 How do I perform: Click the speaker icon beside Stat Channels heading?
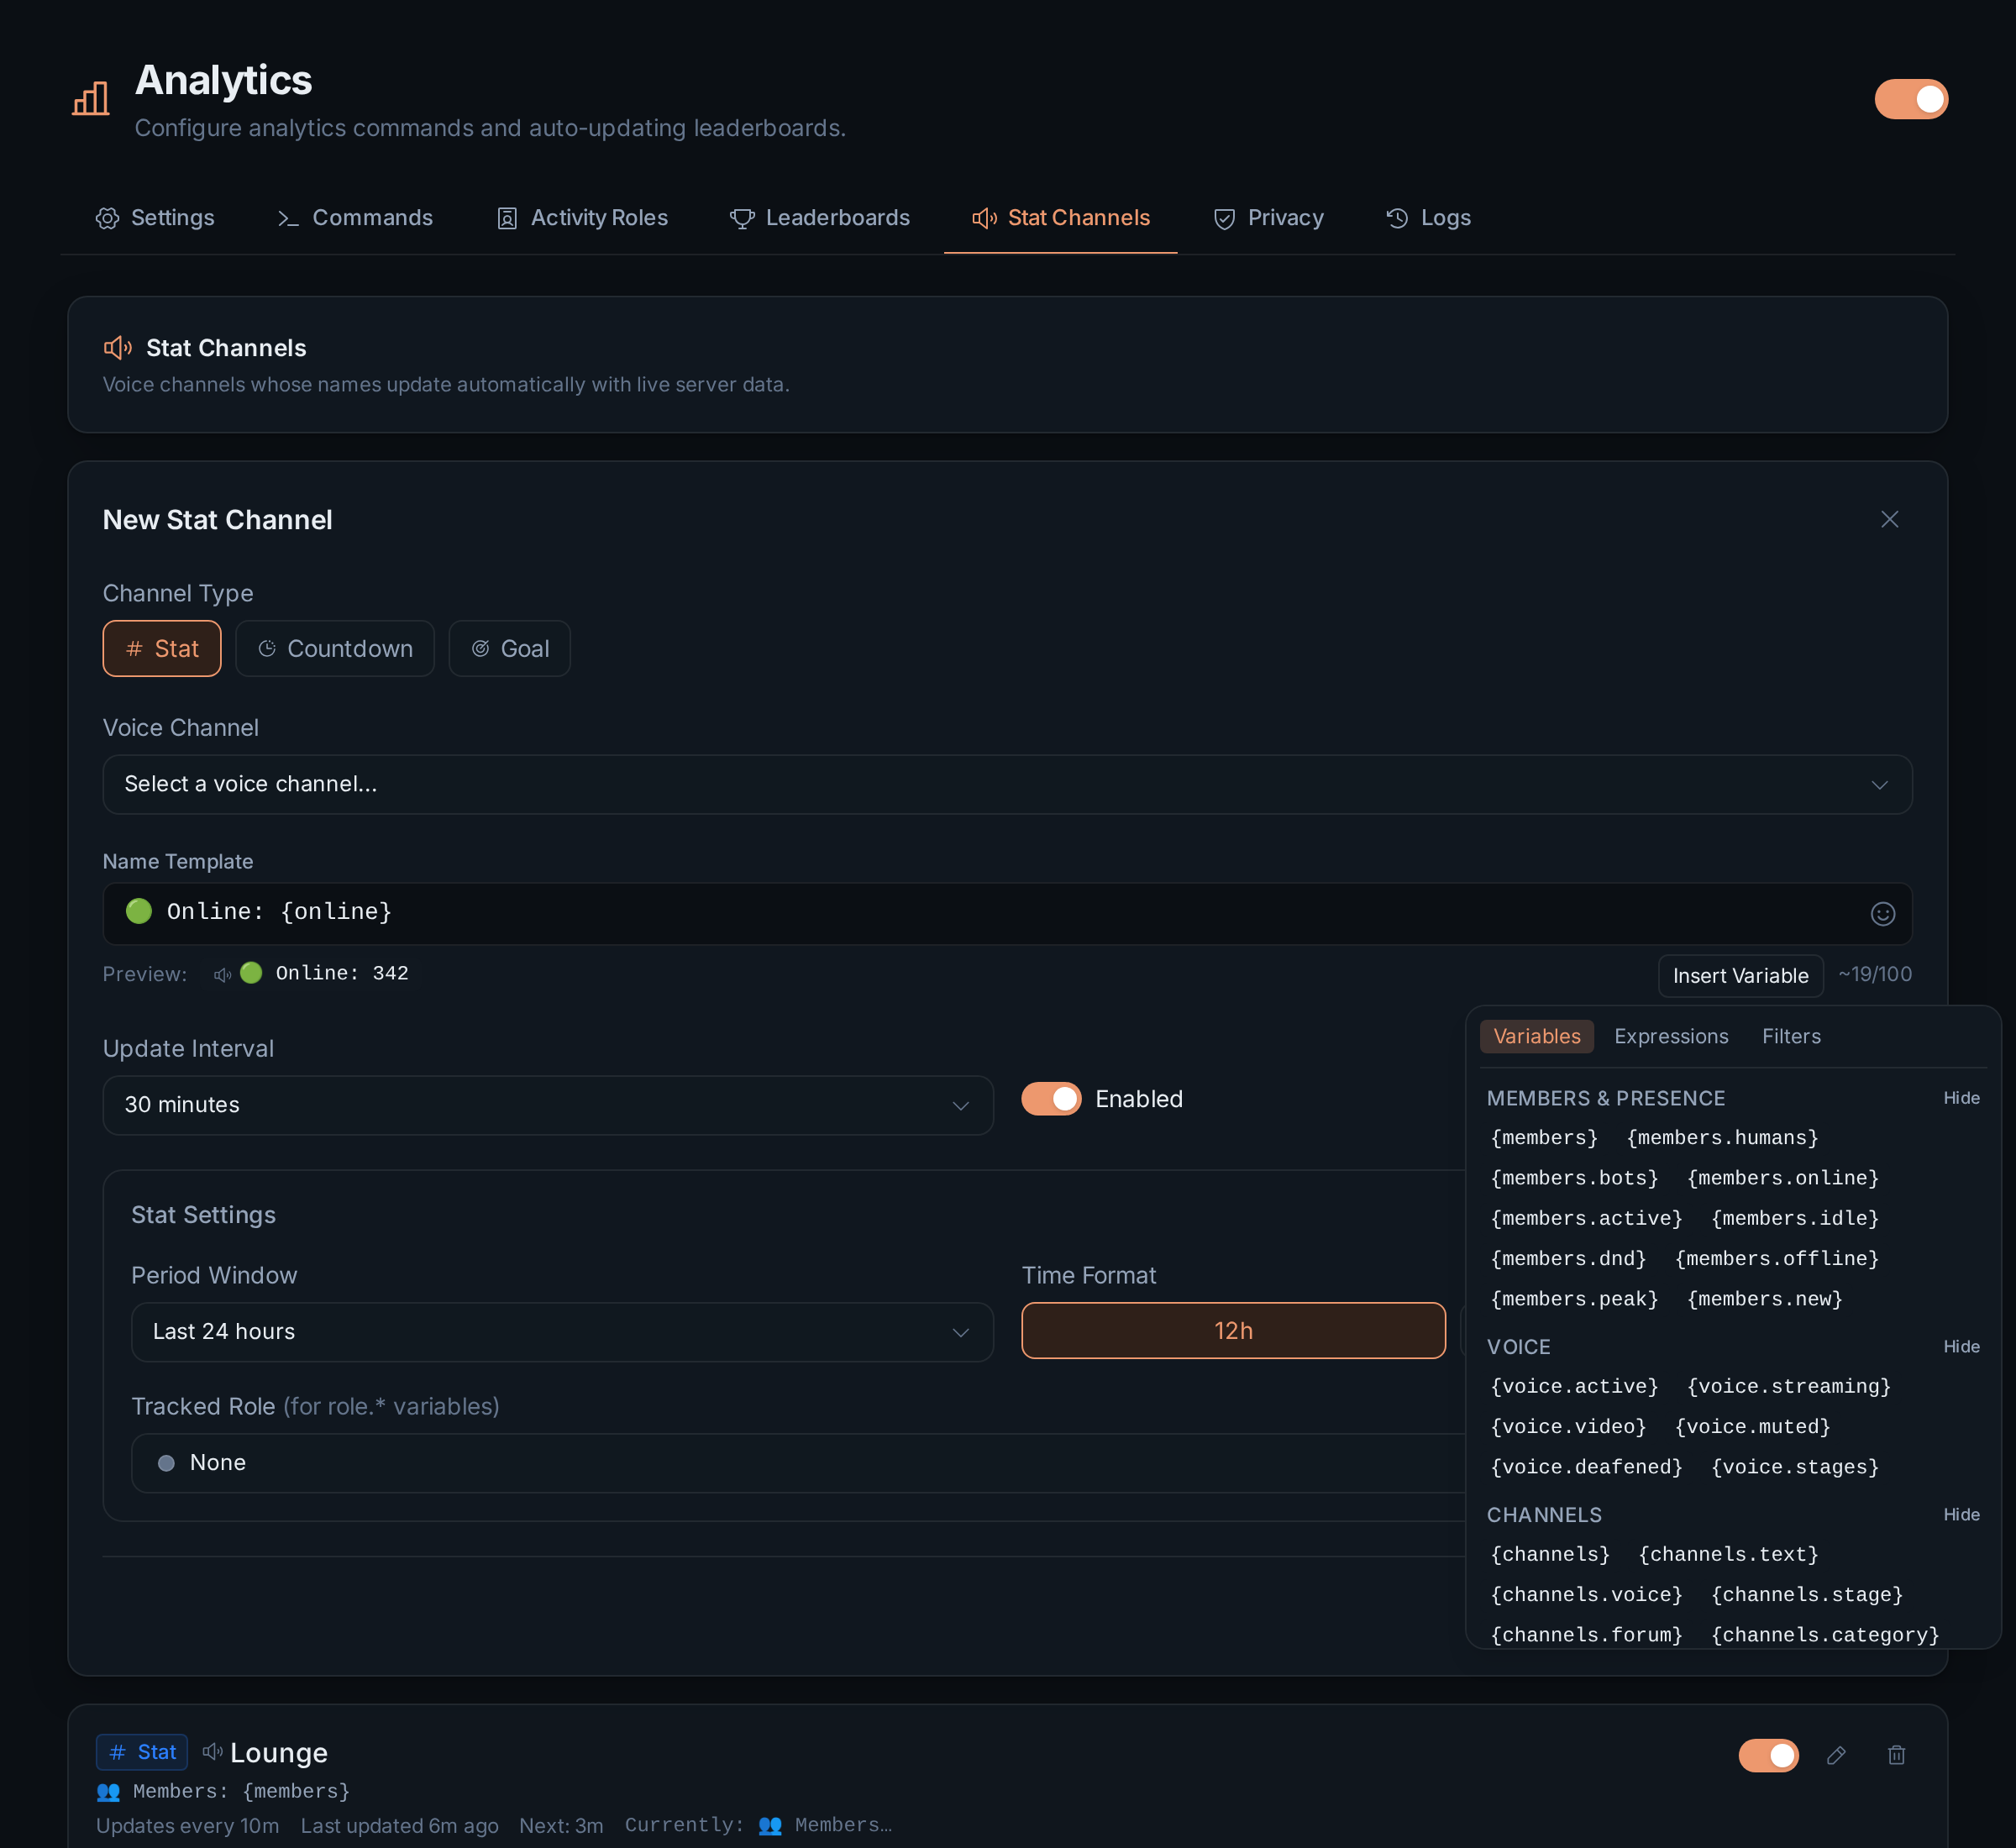[x=118, y=348]
